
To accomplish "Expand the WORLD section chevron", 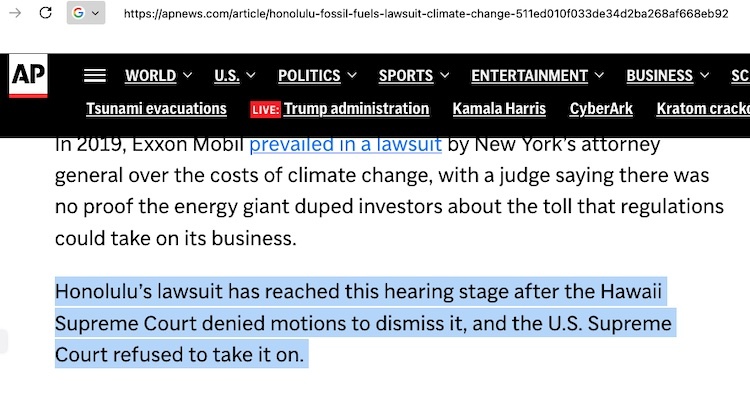I will pyautogui.click(x=186, y=75).
